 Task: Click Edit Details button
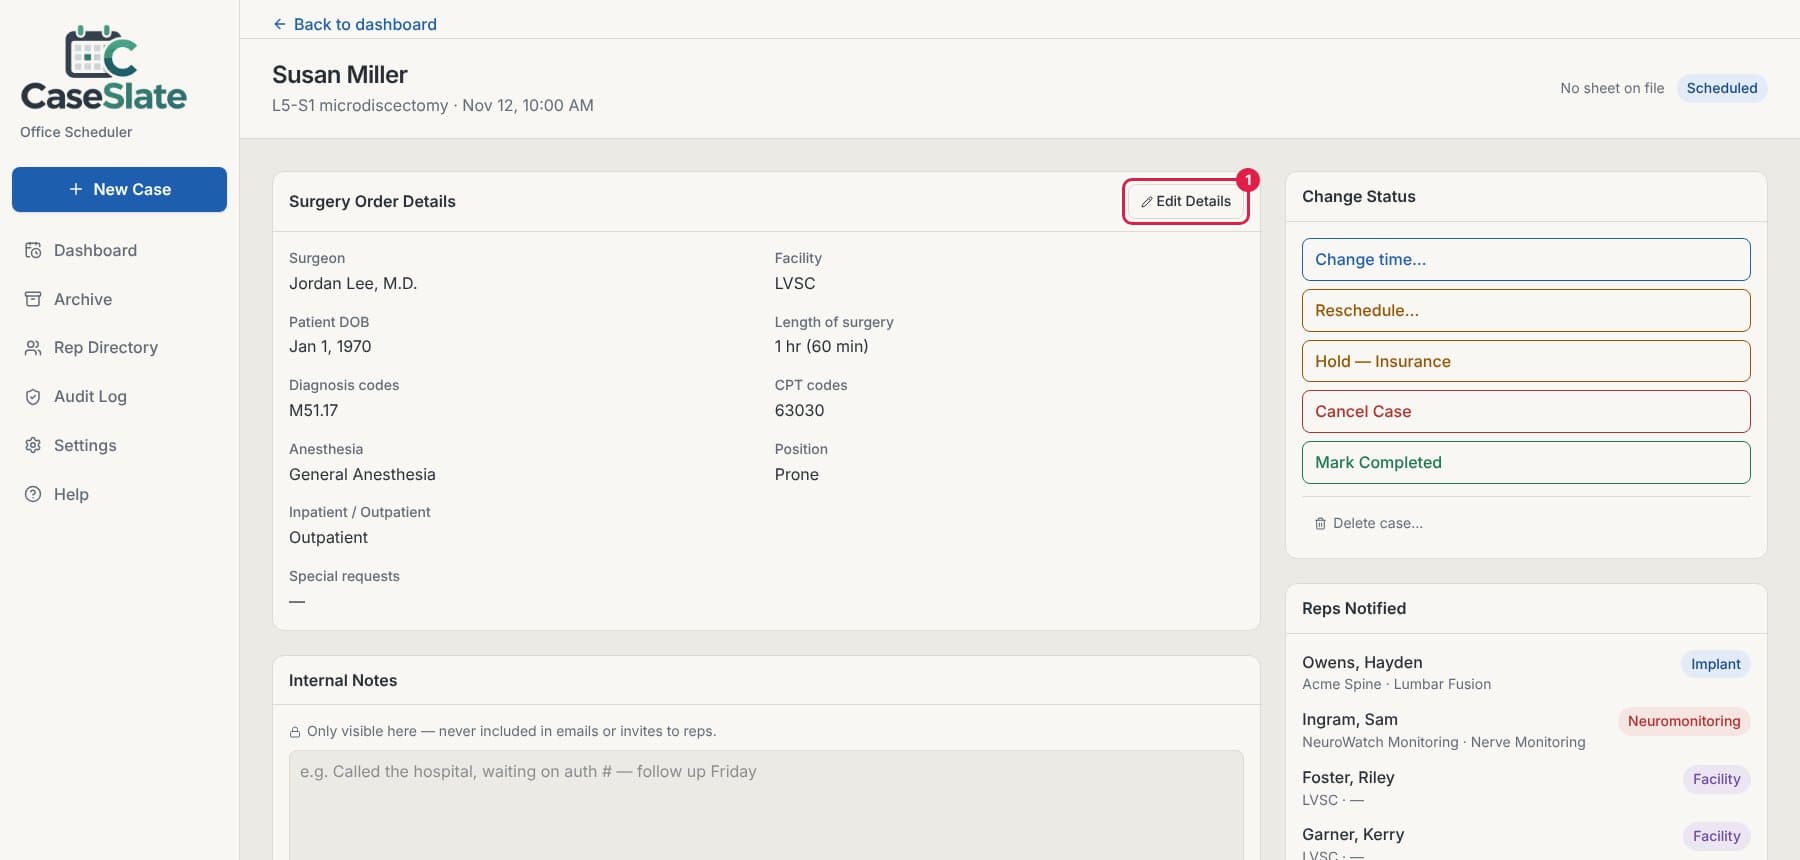click(x=1186, y=201)
